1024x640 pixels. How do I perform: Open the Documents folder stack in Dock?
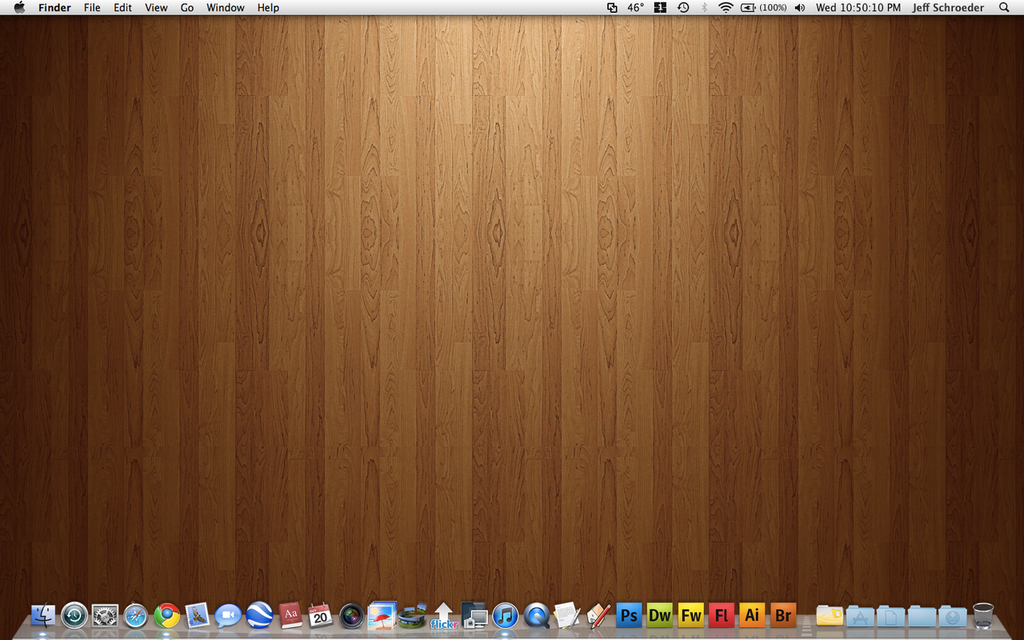(891, 616)
